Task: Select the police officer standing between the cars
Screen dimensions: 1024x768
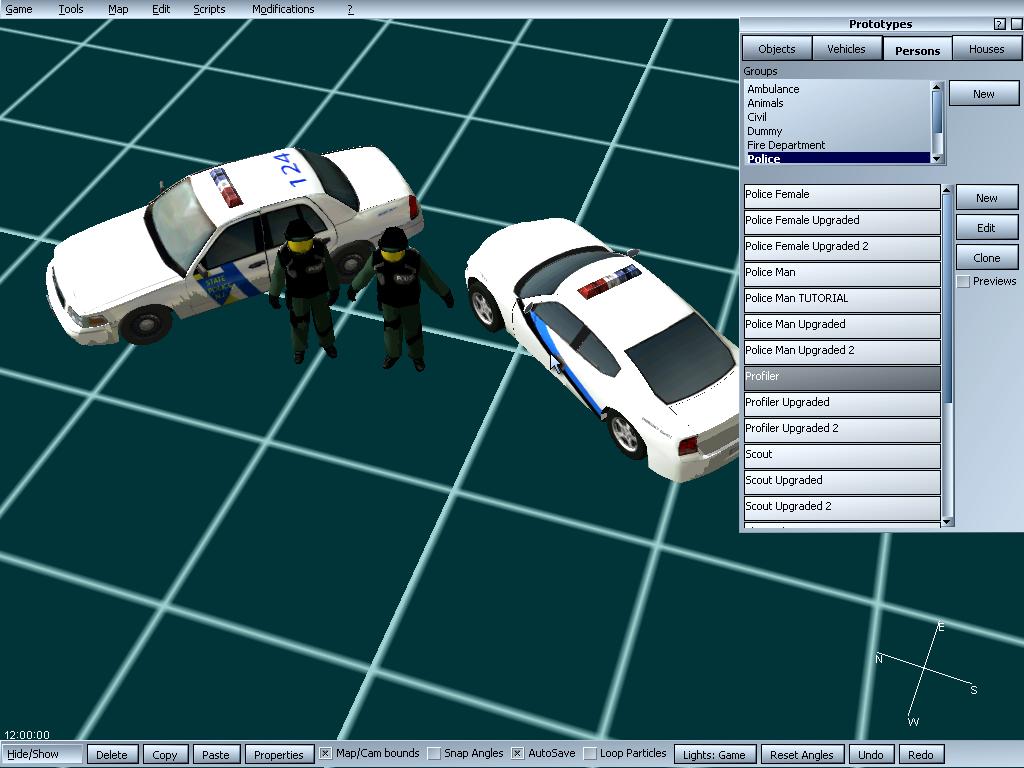Action: click(400, 299)
